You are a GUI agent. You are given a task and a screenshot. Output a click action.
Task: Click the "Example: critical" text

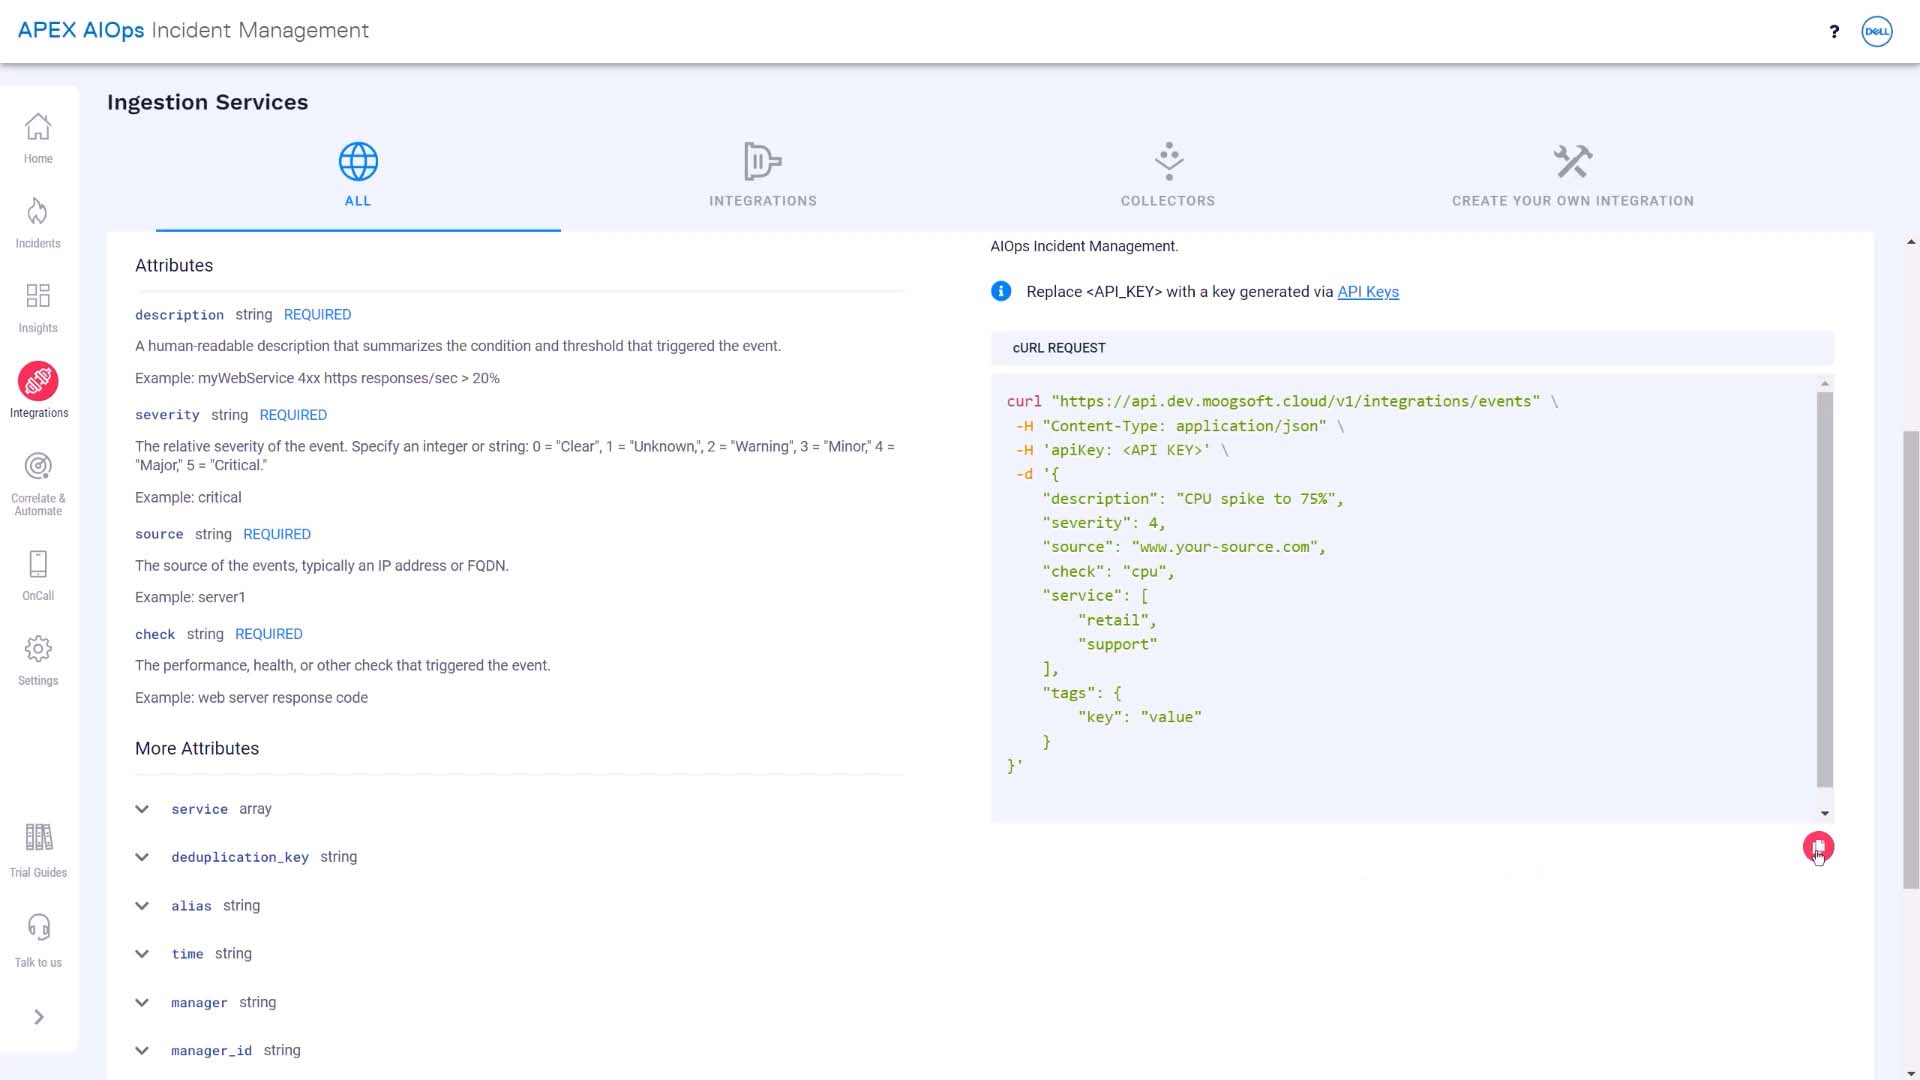click(x=188, y=498)
